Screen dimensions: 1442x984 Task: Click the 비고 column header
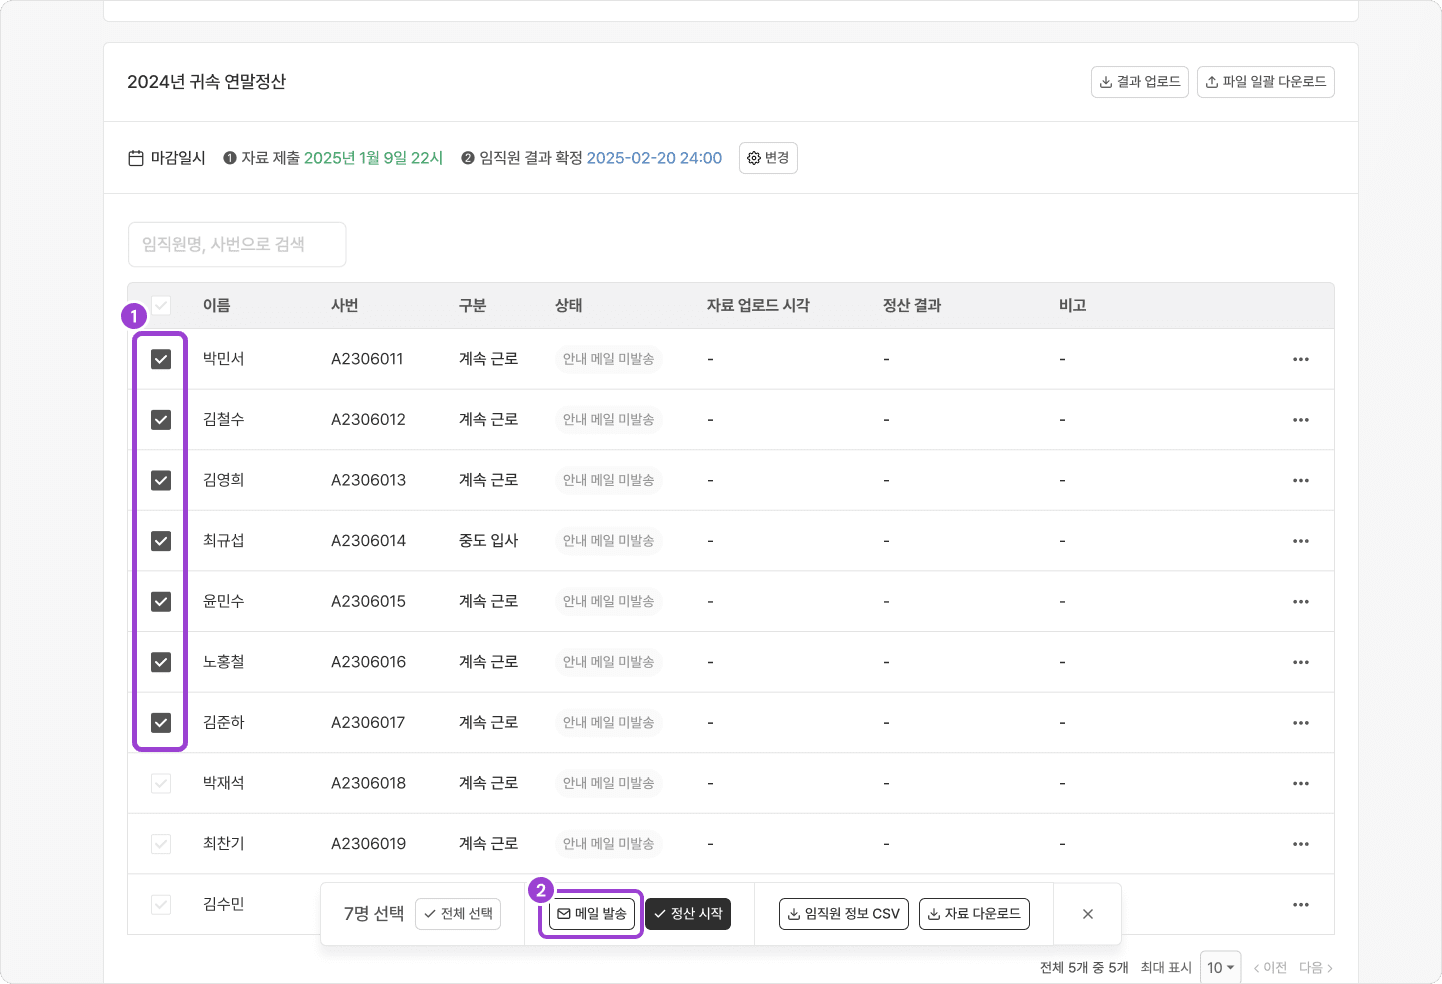coord(1073,305)
